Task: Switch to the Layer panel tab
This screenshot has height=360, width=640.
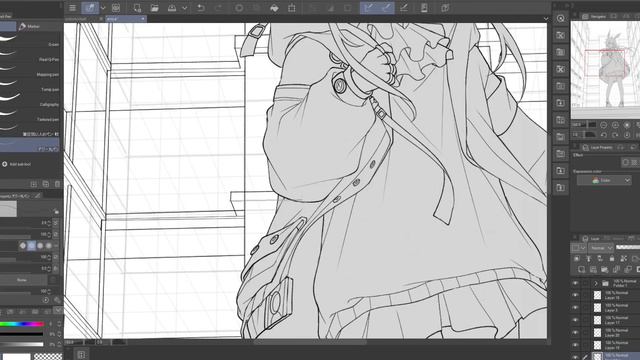Action: pyautogui.click(x=591, y=238)
